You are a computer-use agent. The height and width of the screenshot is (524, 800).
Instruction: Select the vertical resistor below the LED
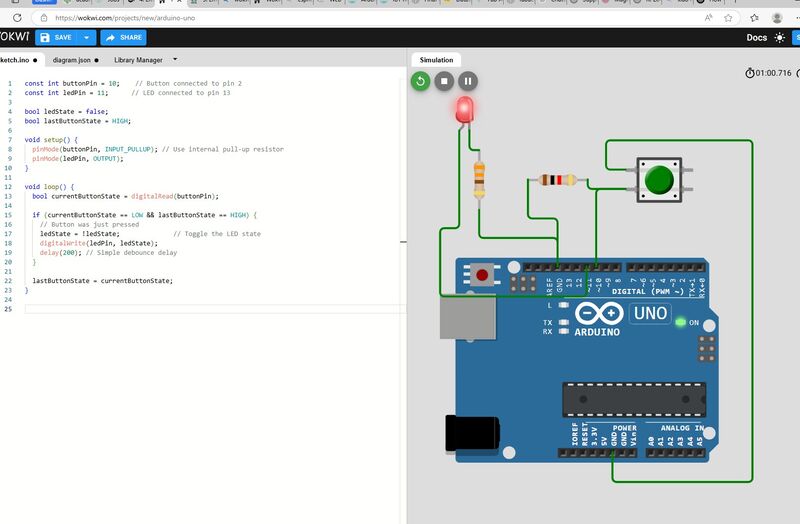click(479, 180)
